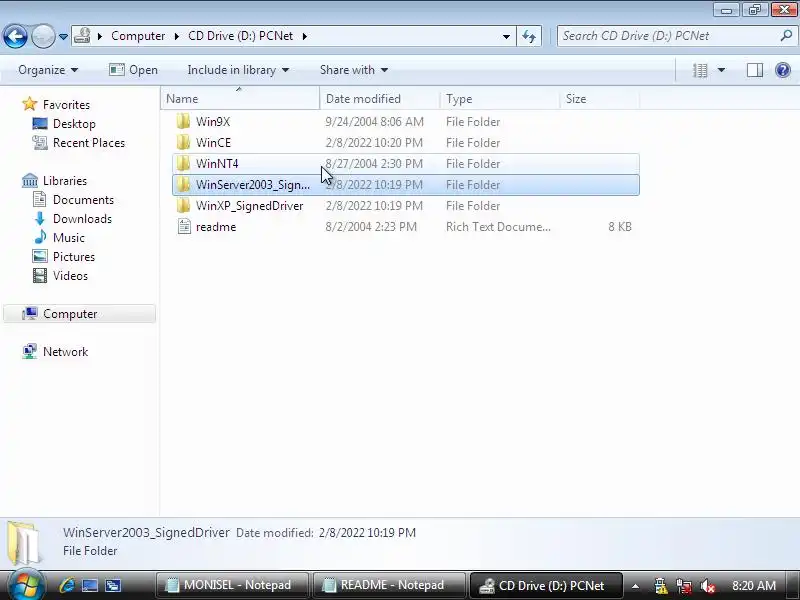Expand the arrow between Computer and CD Drive breadcrumbs
The height and width of the screenshot is (600, 800).
(177, 36)
